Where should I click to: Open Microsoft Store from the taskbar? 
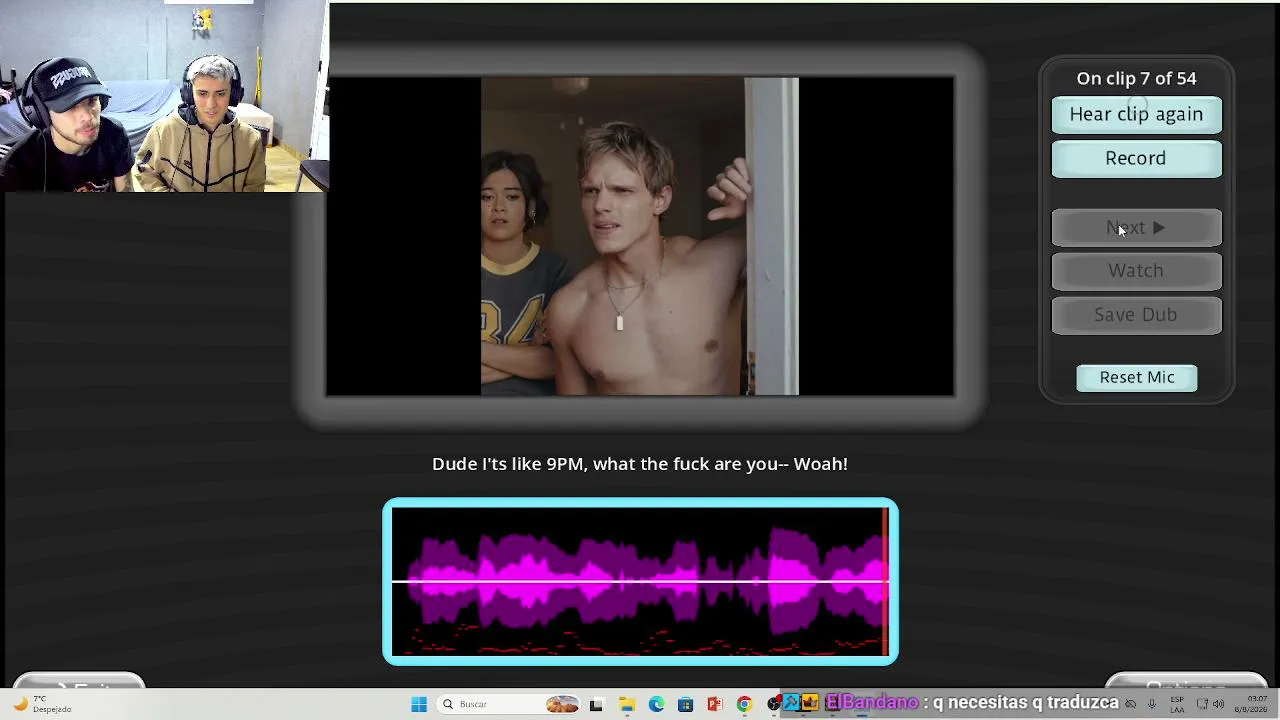click(x=685, y=704)
